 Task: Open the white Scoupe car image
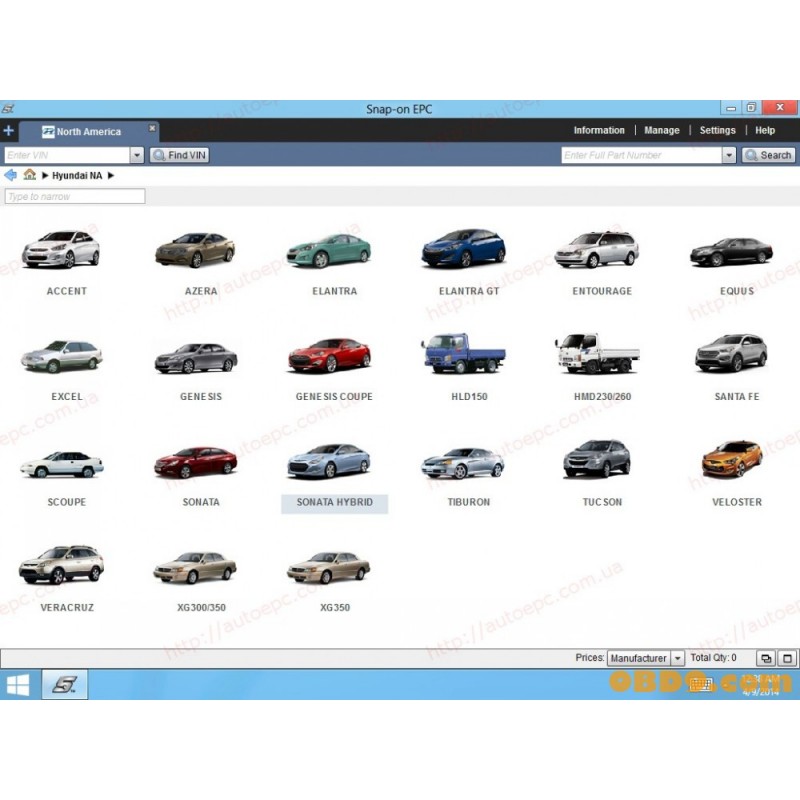pos(62,464)
